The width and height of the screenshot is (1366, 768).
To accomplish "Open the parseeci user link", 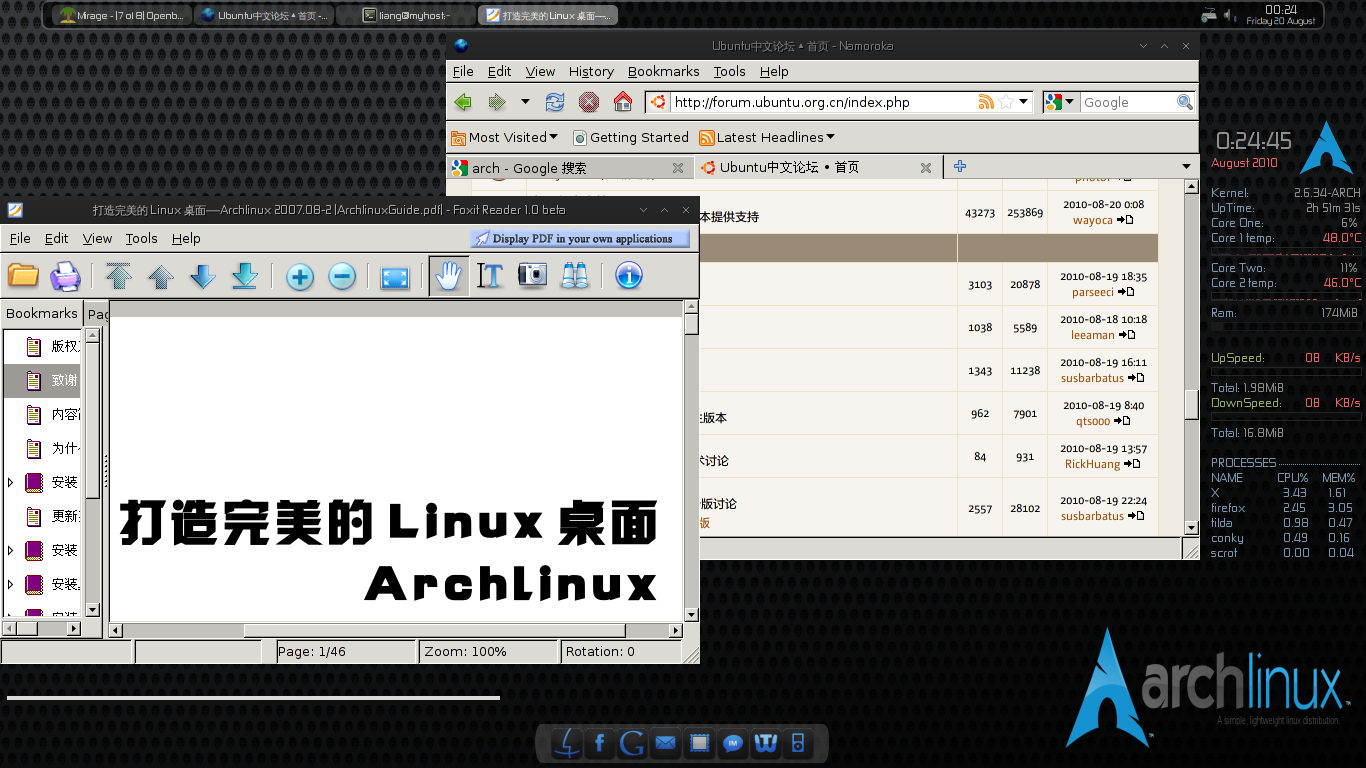I will coord(1092,292).
